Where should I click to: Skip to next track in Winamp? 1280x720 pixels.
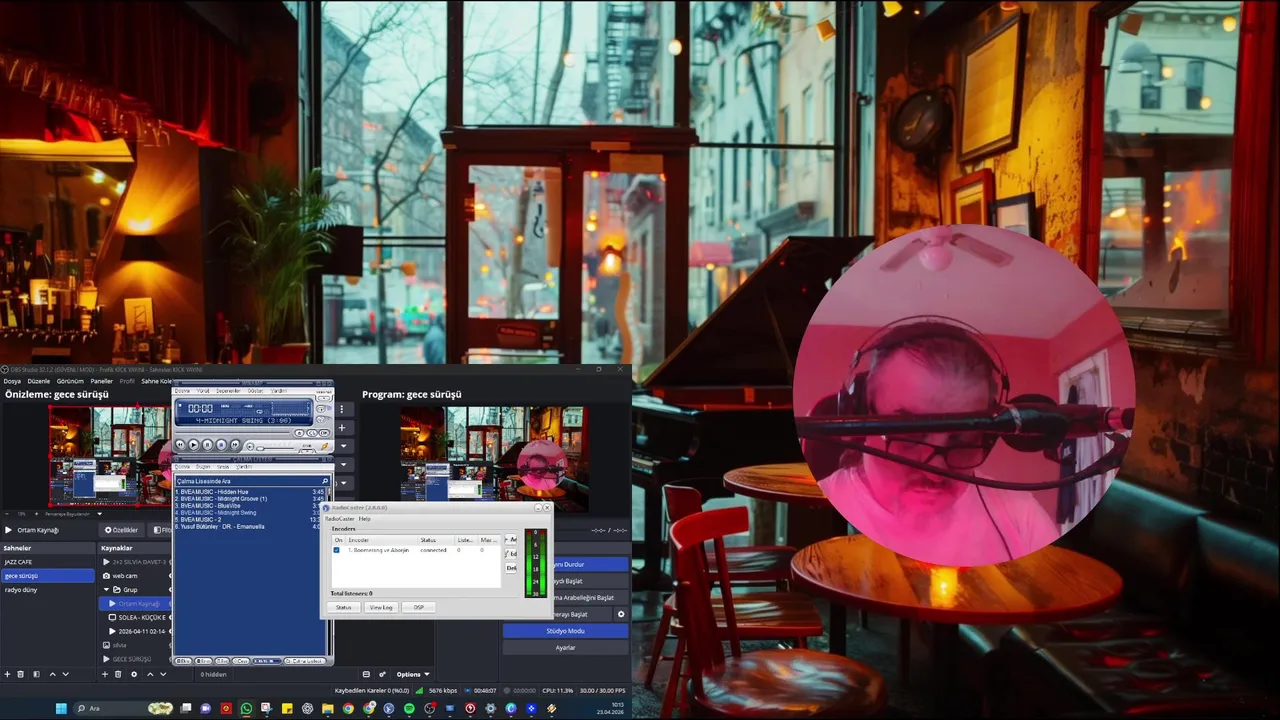pos(235,445)
